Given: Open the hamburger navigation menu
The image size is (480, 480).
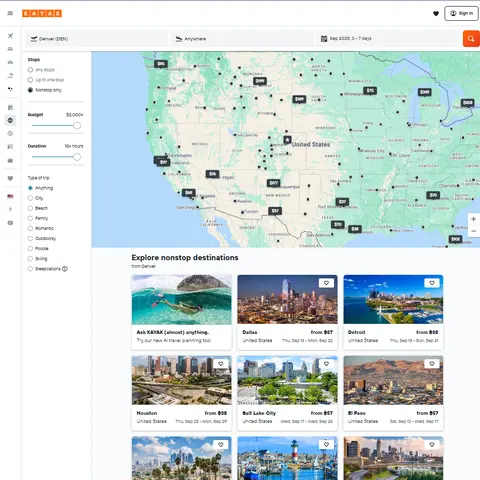Looking at the screenshot, I should click(x=10, y=13).
